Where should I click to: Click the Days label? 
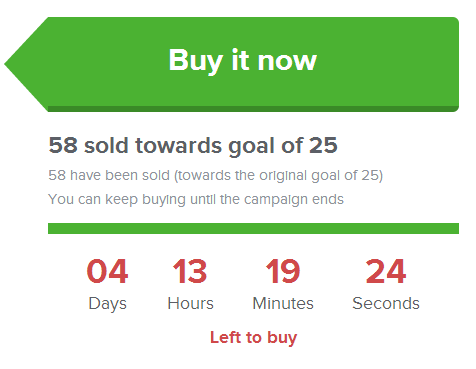[x=108, y=304]
